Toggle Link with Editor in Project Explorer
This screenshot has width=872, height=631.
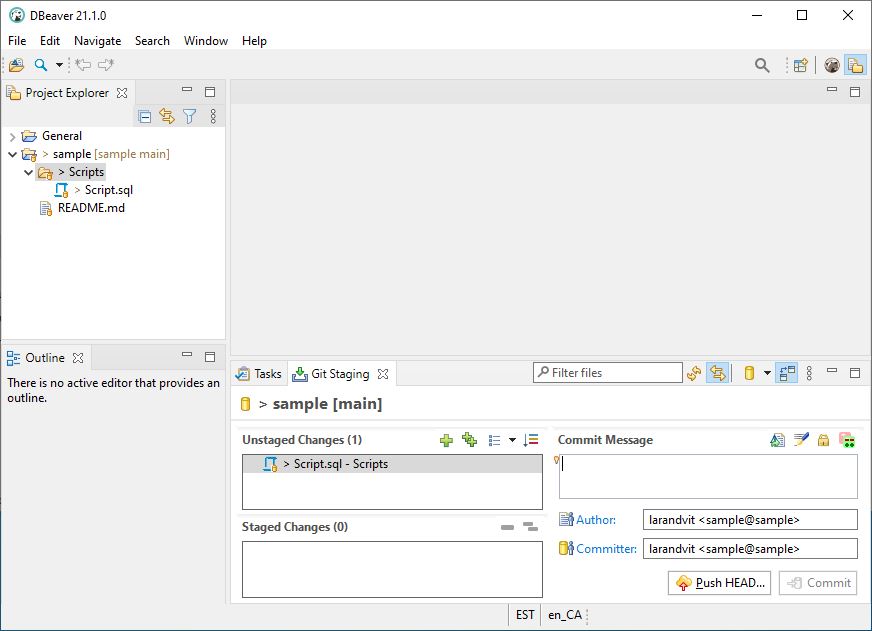pos(167,116)
